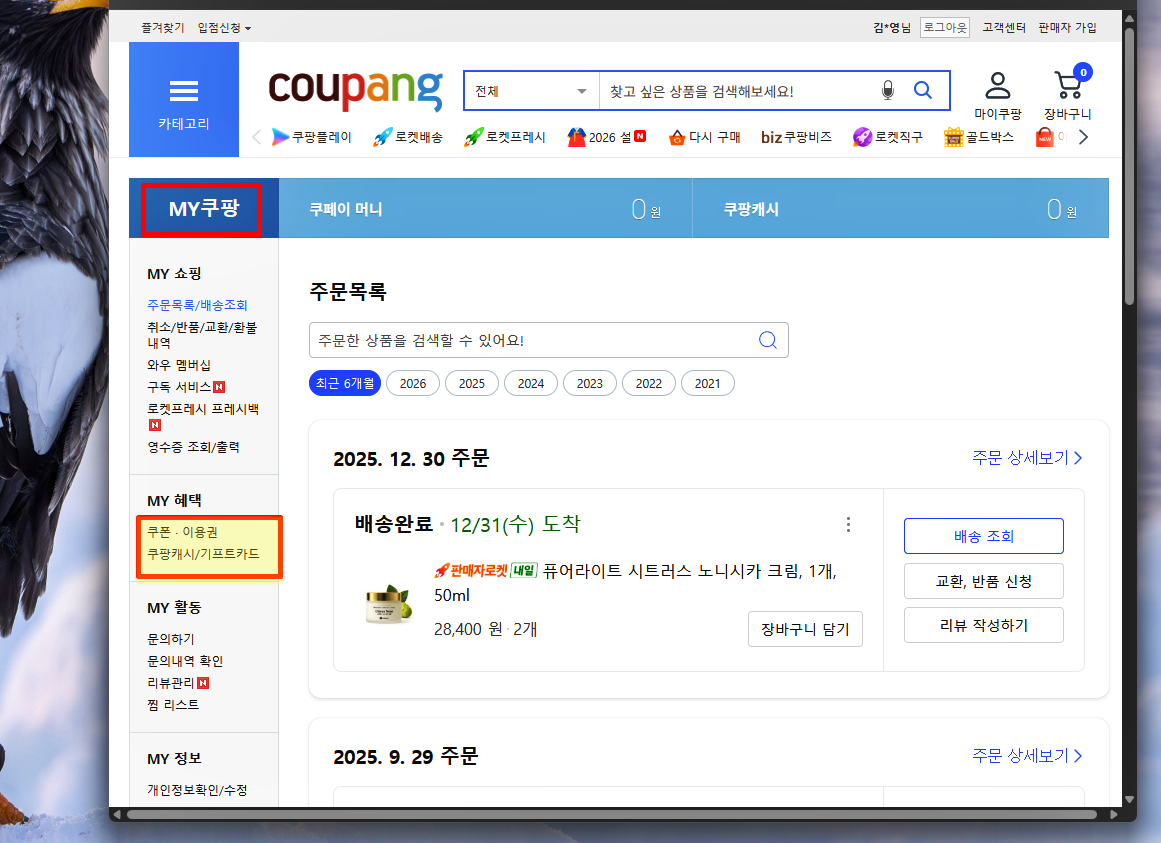The height and width of the screenshot is (843, 1161).
Task: Open 영수증 조회/출력 sidebar link
Action: [193, 447]
